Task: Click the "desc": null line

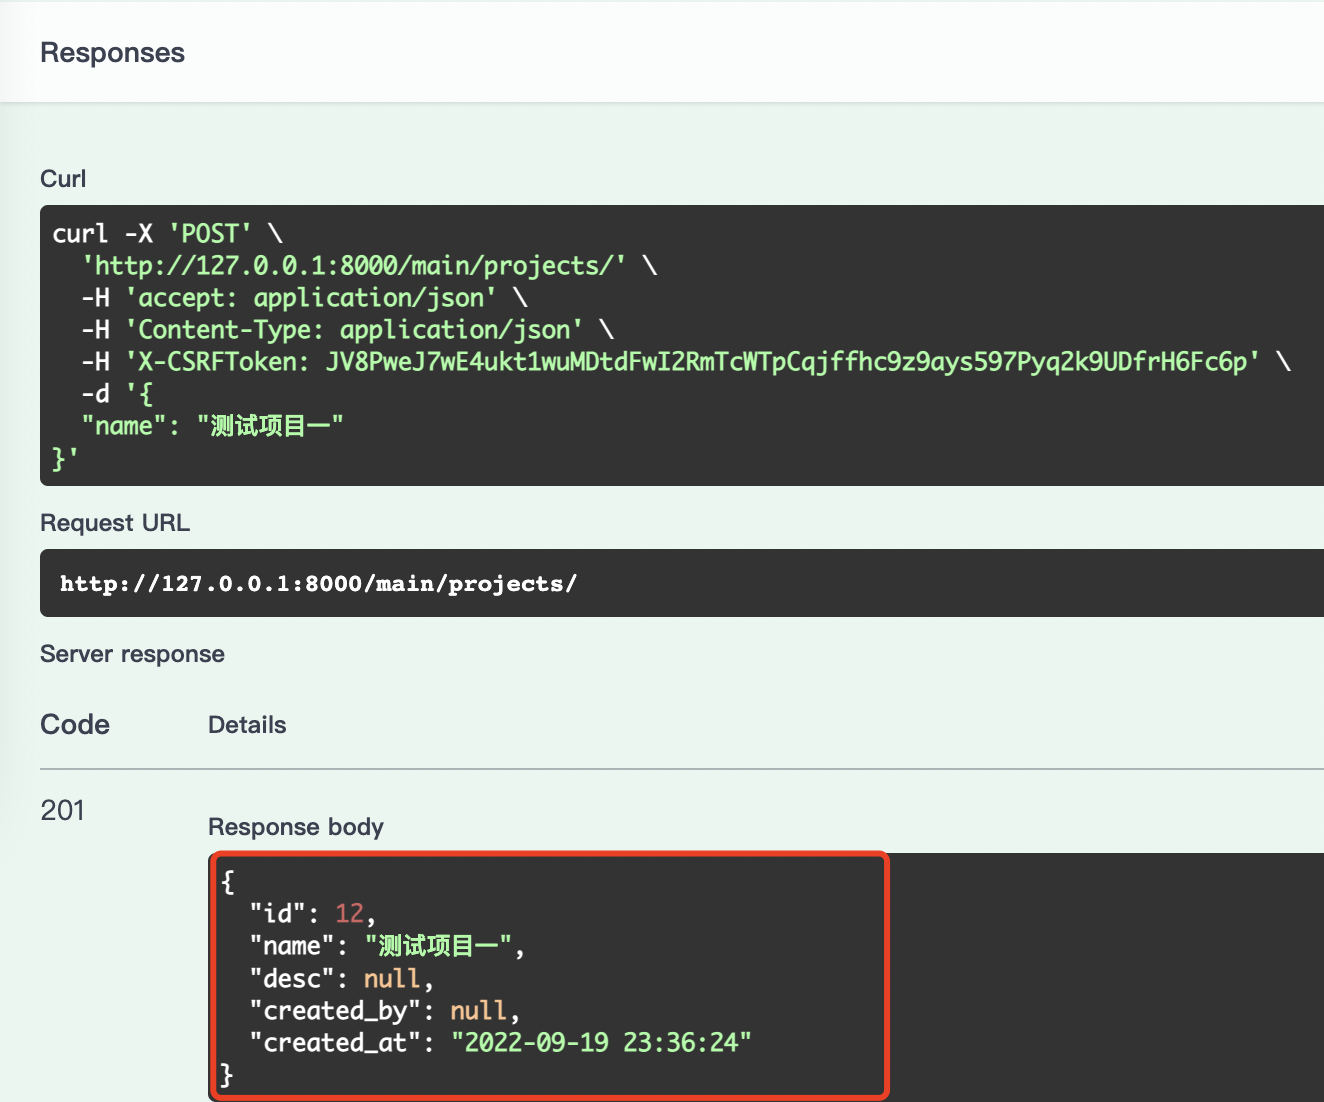Action: coord(341,978)
